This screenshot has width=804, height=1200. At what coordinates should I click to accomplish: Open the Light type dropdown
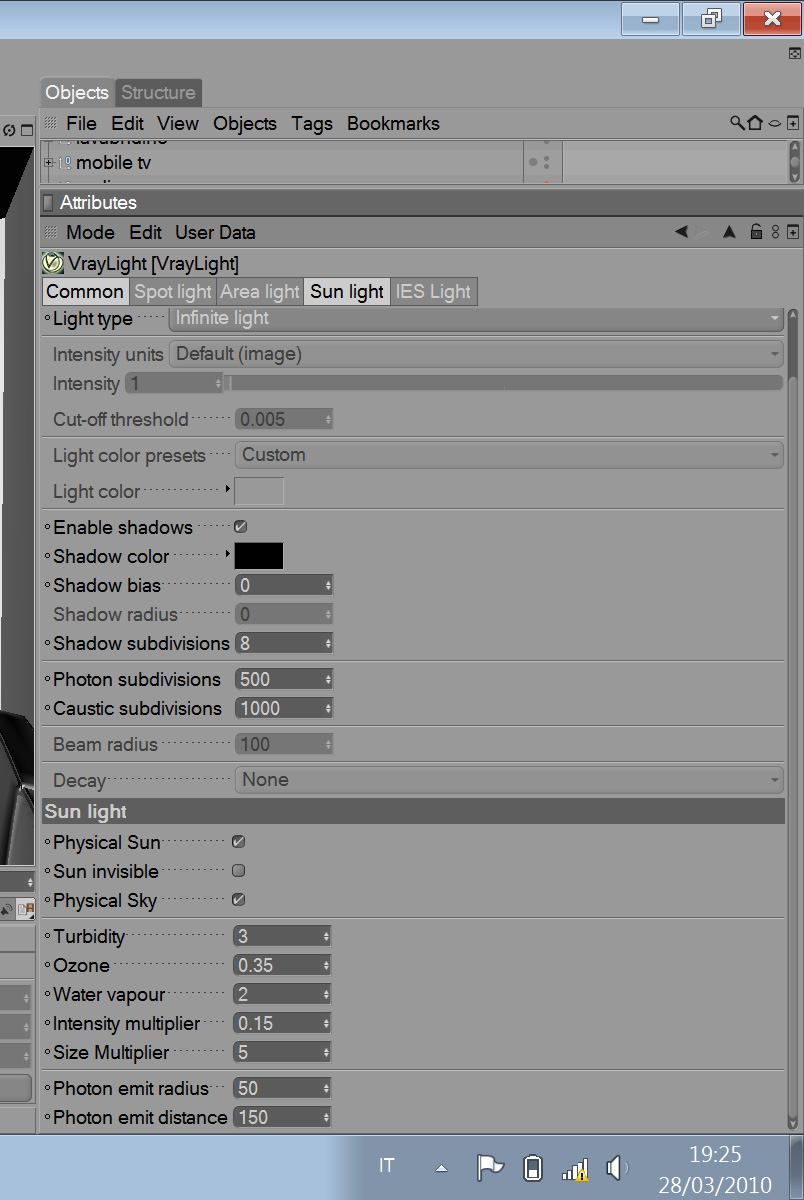[x=476, y=318]
